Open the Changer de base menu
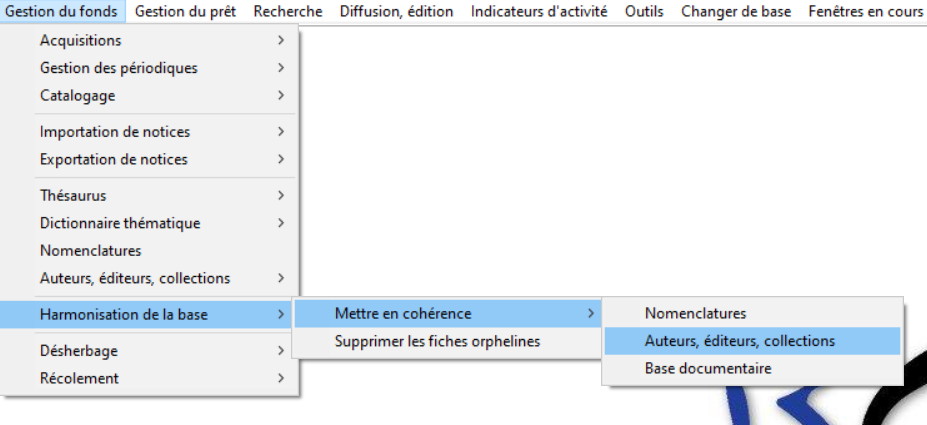 pyautogui.click(x=736, y=11)
